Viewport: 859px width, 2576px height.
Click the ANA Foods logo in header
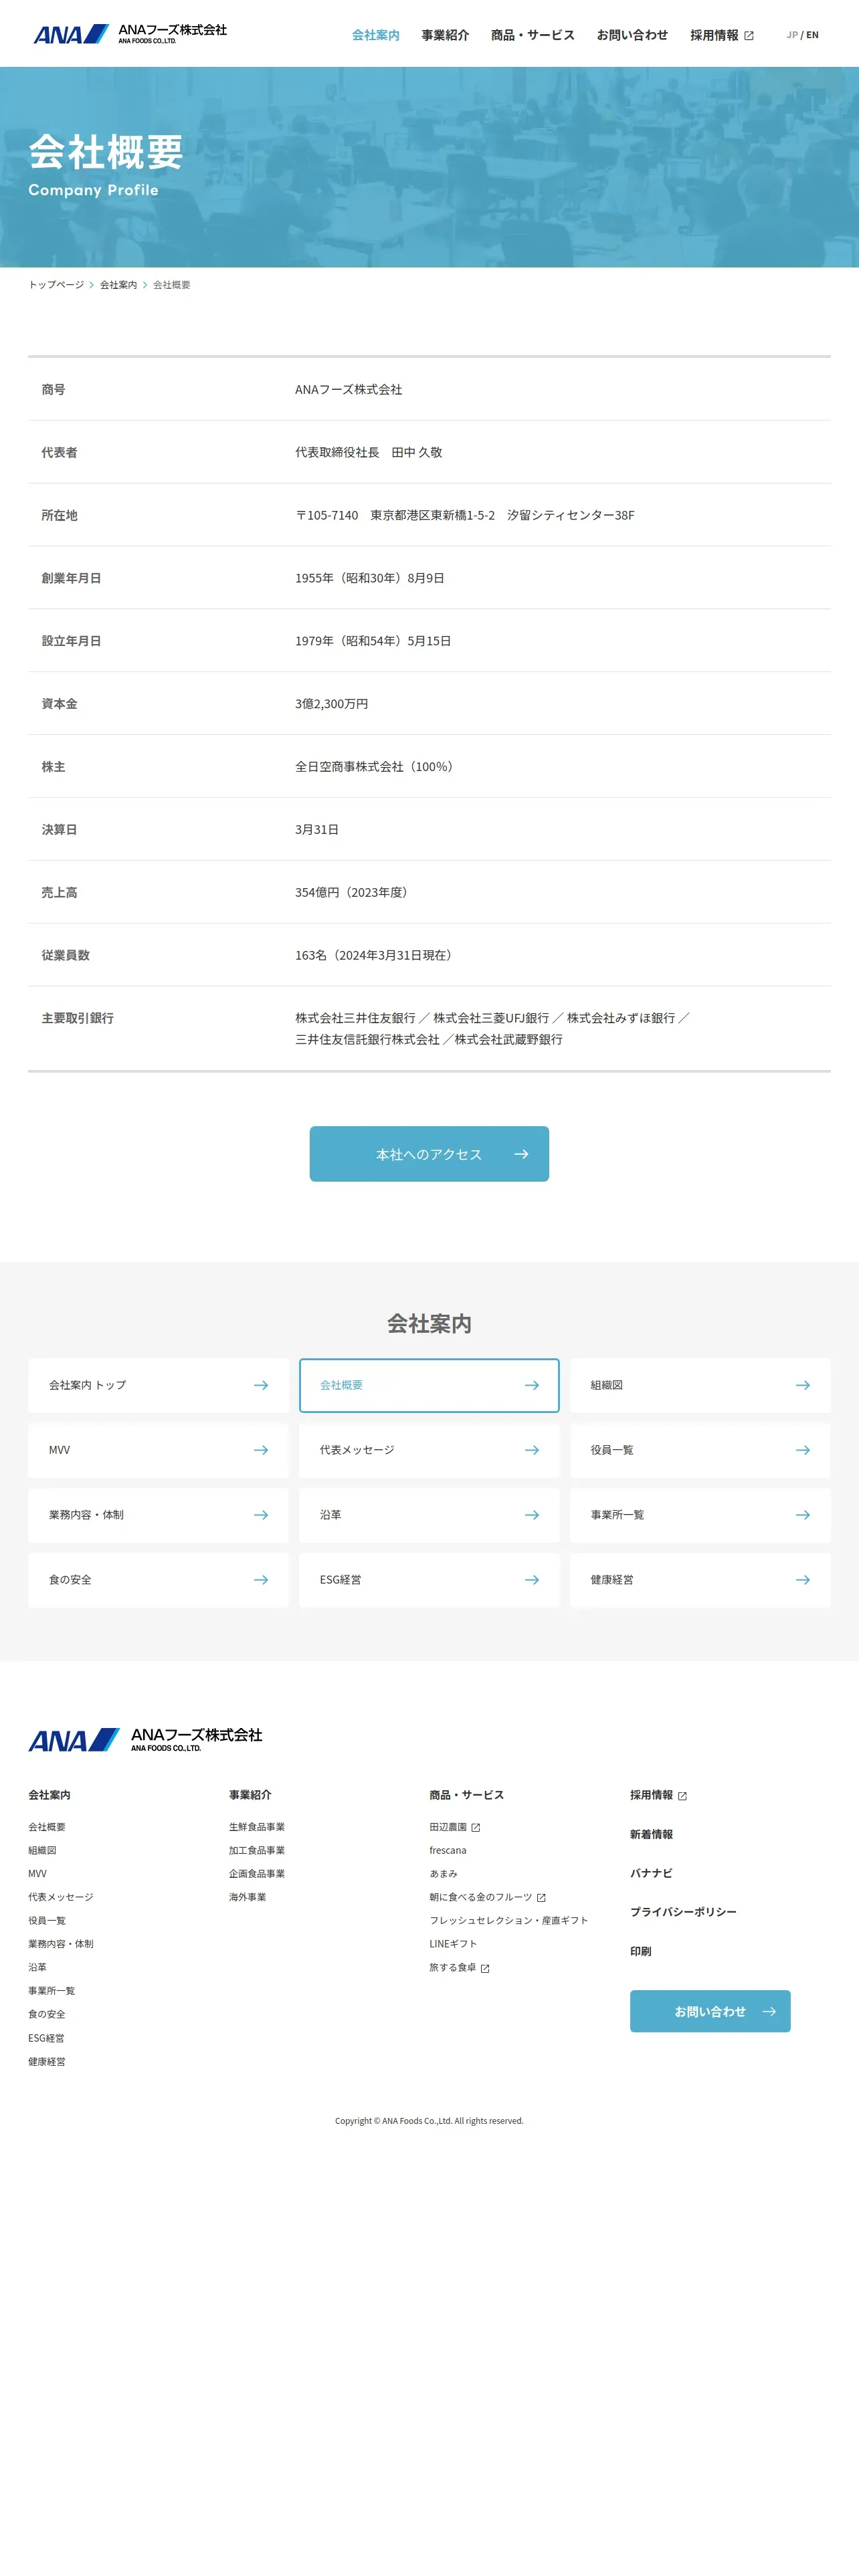[x=130, y=34]
